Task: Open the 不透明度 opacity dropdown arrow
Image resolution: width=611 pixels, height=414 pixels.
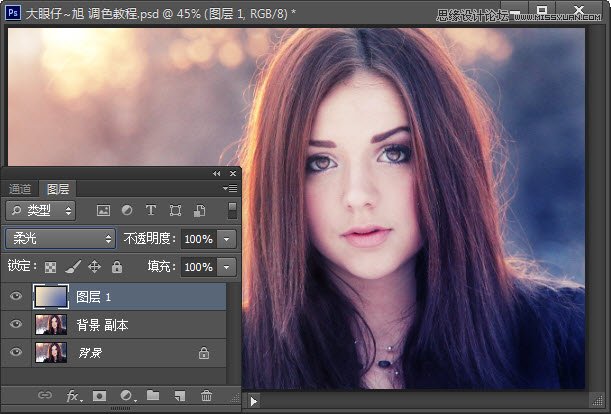Action: 227,239
